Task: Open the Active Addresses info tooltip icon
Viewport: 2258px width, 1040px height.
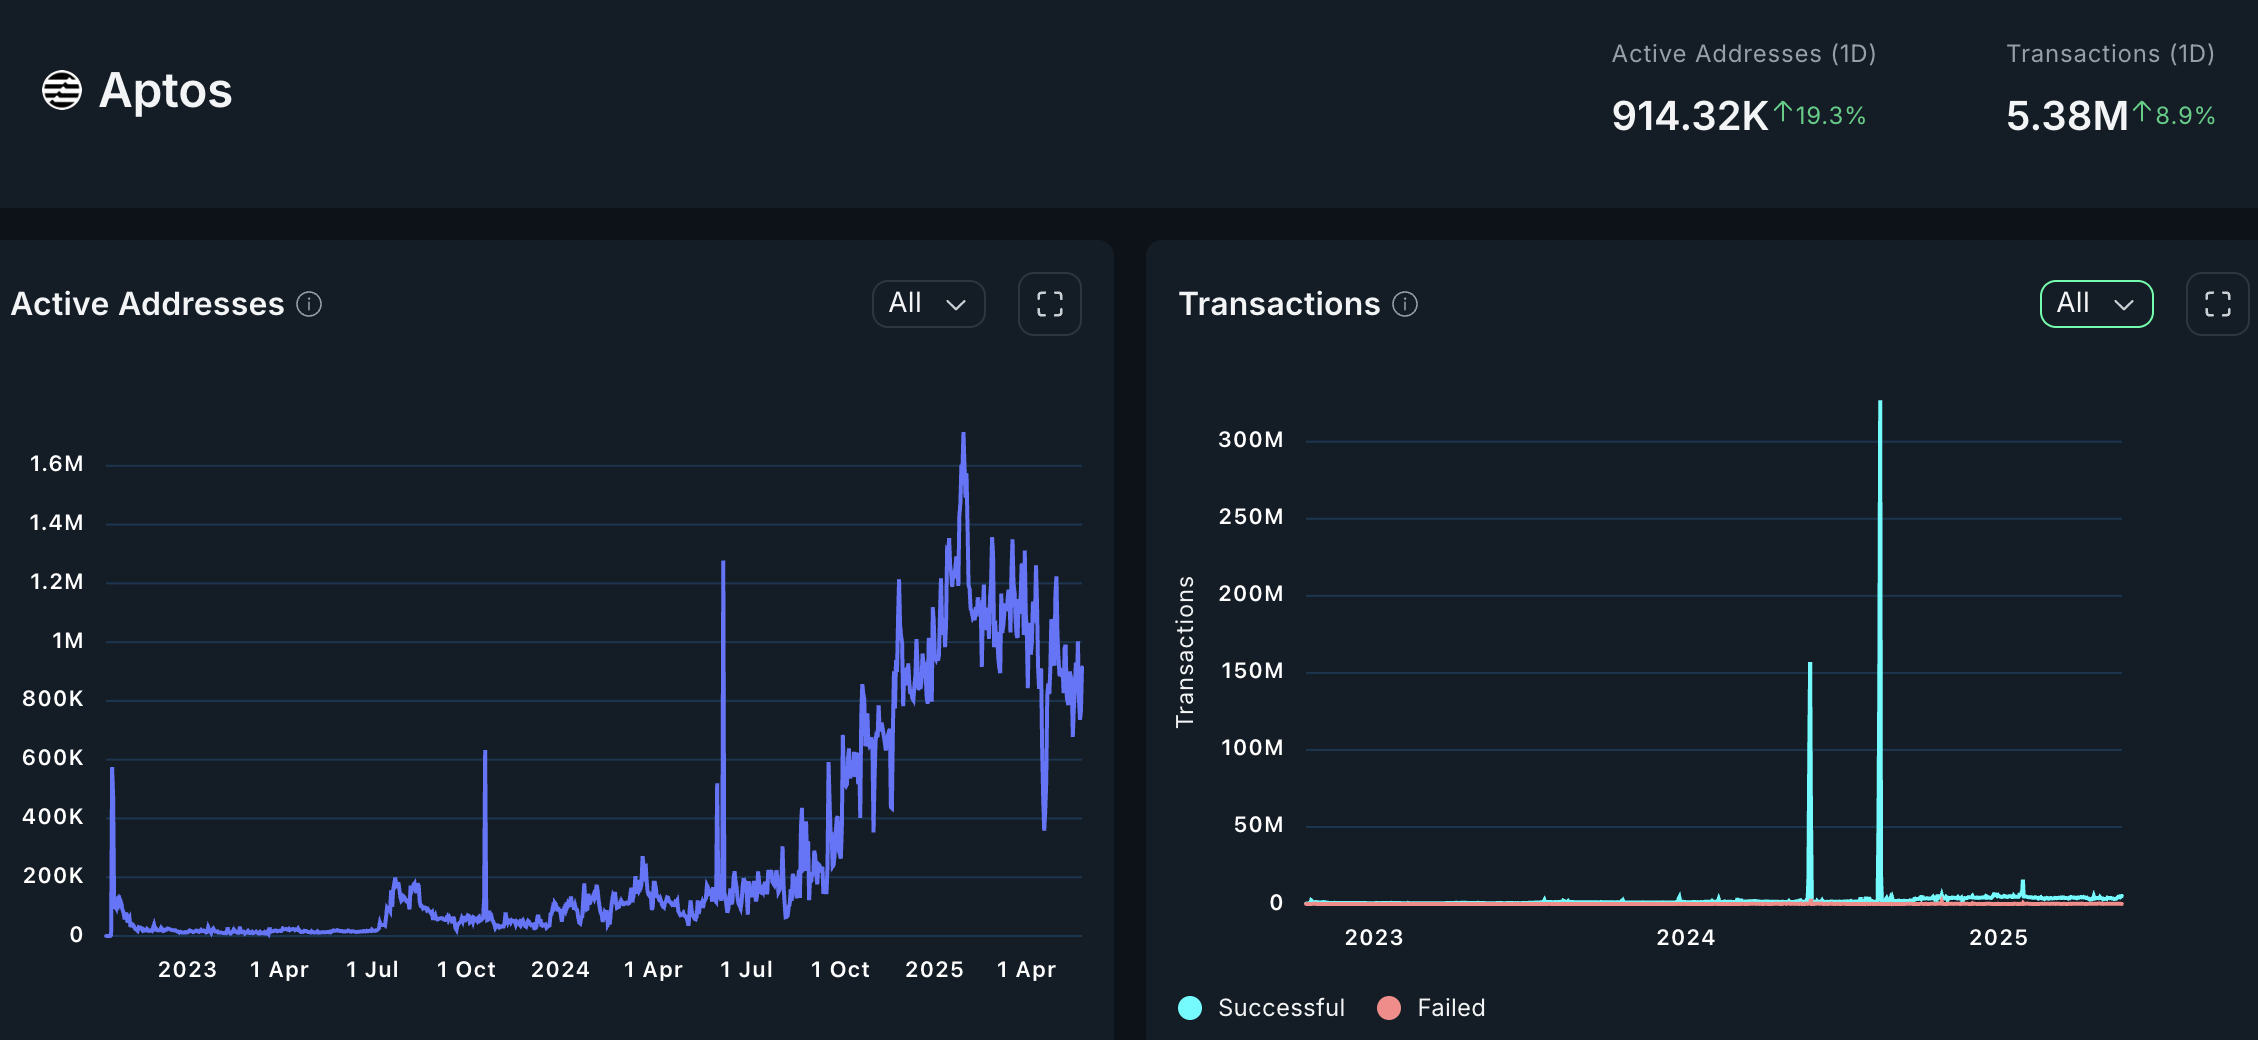Action: pos(309,304)
